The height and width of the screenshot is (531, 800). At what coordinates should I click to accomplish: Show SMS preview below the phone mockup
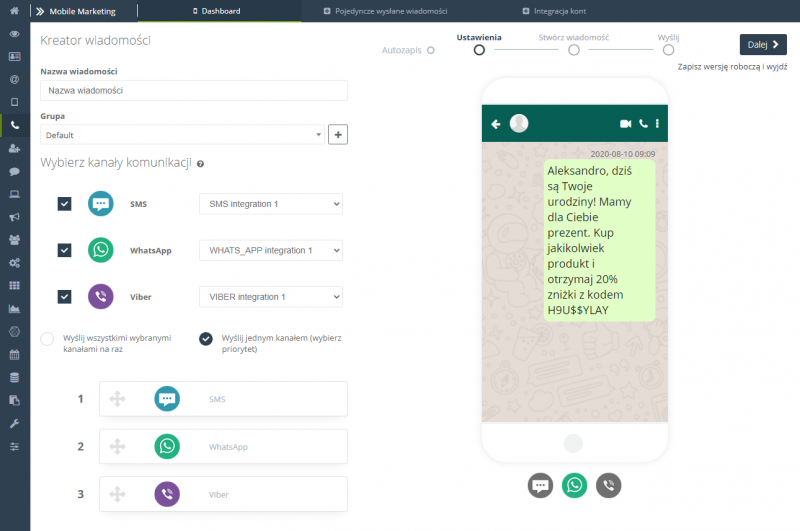pyautogui.click(x=540, y=485)
